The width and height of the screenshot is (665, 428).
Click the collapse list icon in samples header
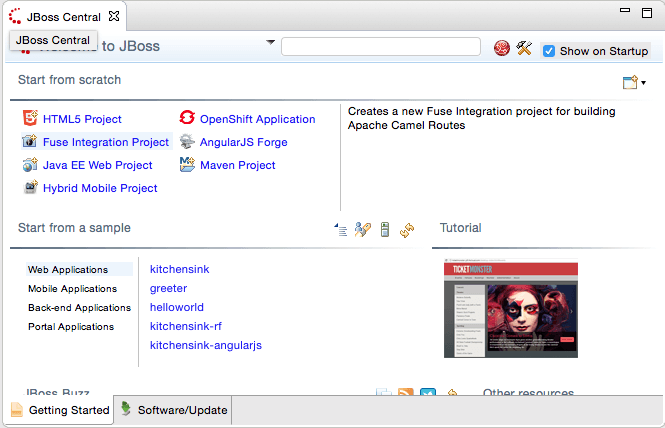[341, 230]
